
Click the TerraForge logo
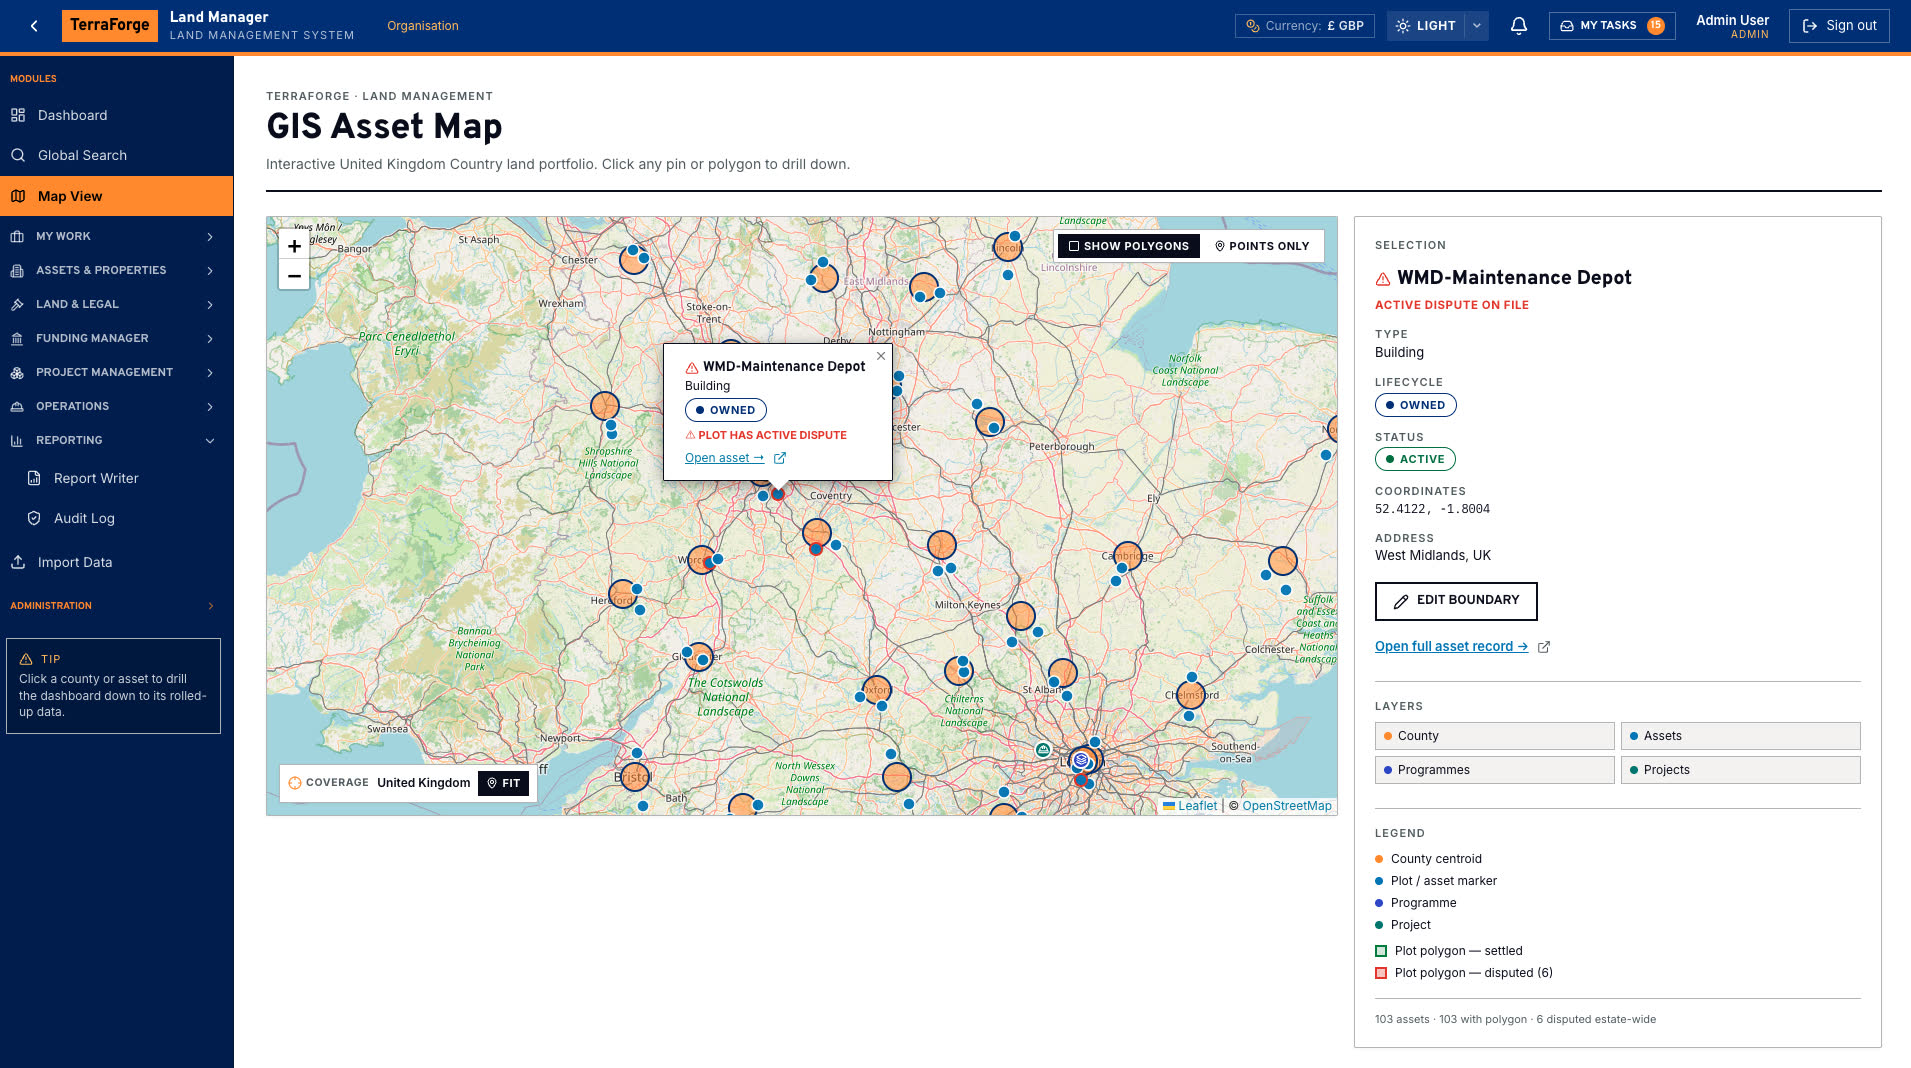click(110, 25)
